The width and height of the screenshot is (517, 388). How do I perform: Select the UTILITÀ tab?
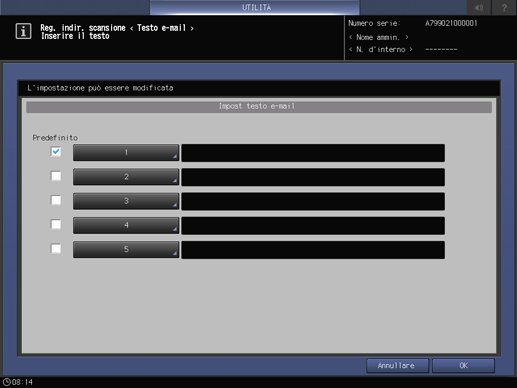255,7
